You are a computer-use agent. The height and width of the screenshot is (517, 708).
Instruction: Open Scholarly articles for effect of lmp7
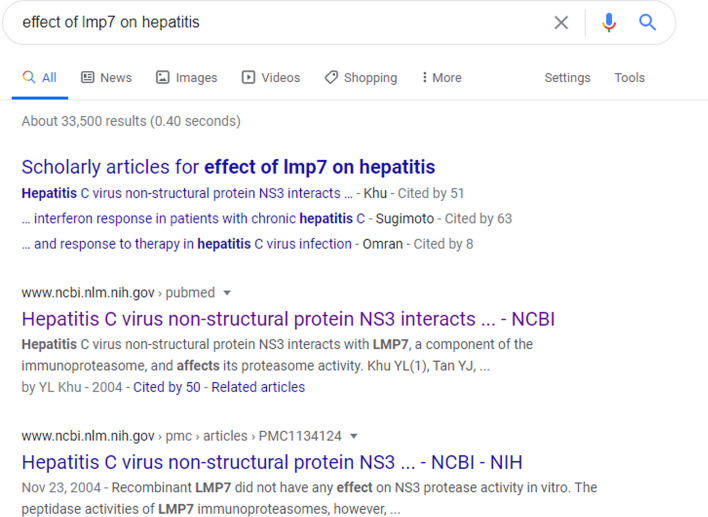tap(228, 167)
